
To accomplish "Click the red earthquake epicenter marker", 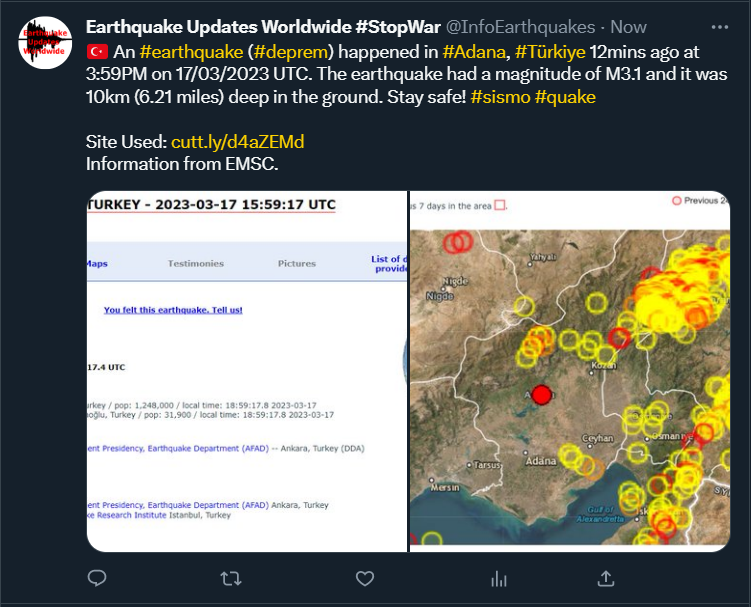I will (542, 394).
